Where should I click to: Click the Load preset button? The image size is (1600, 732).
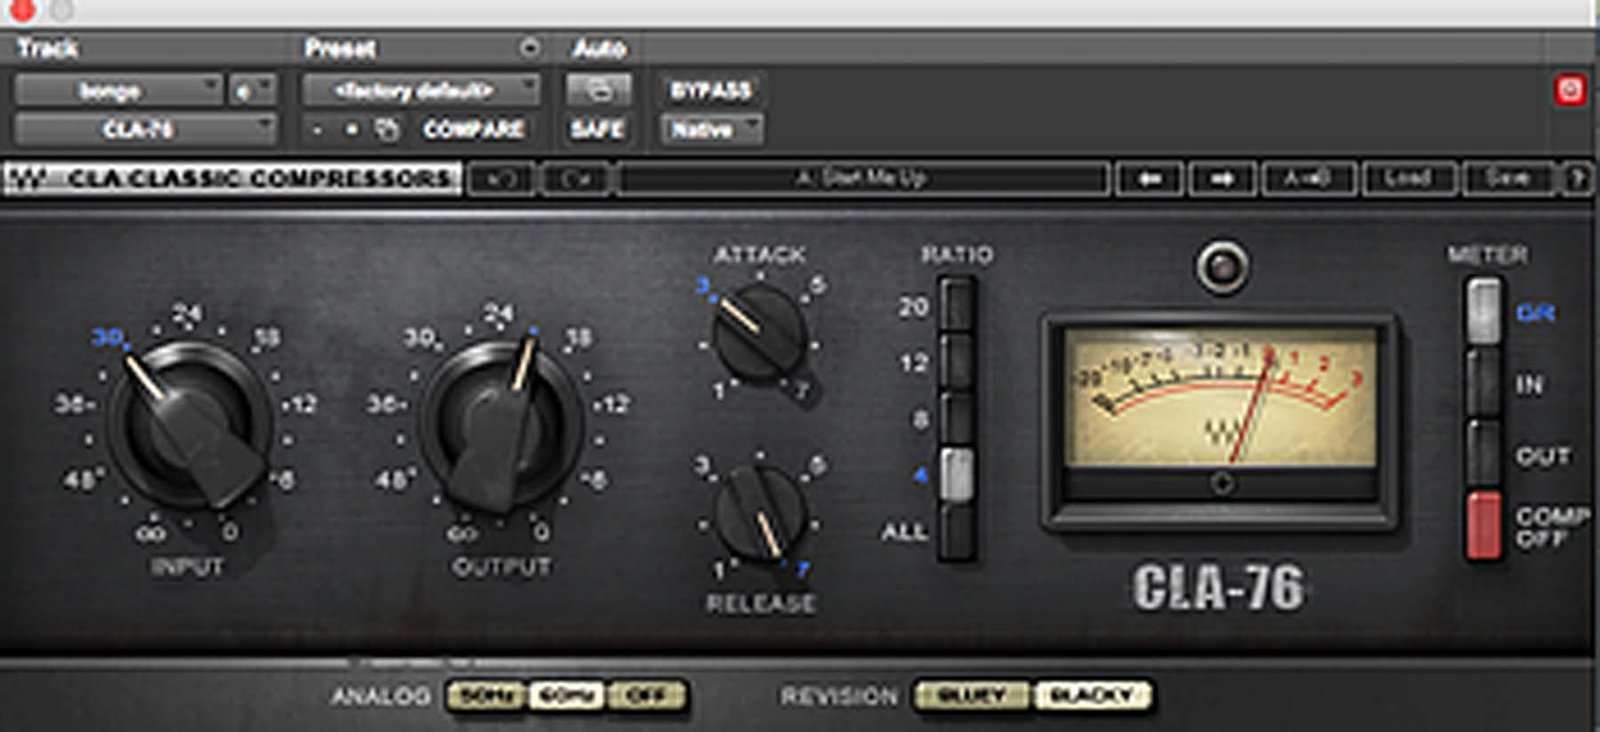[1408, 179]
